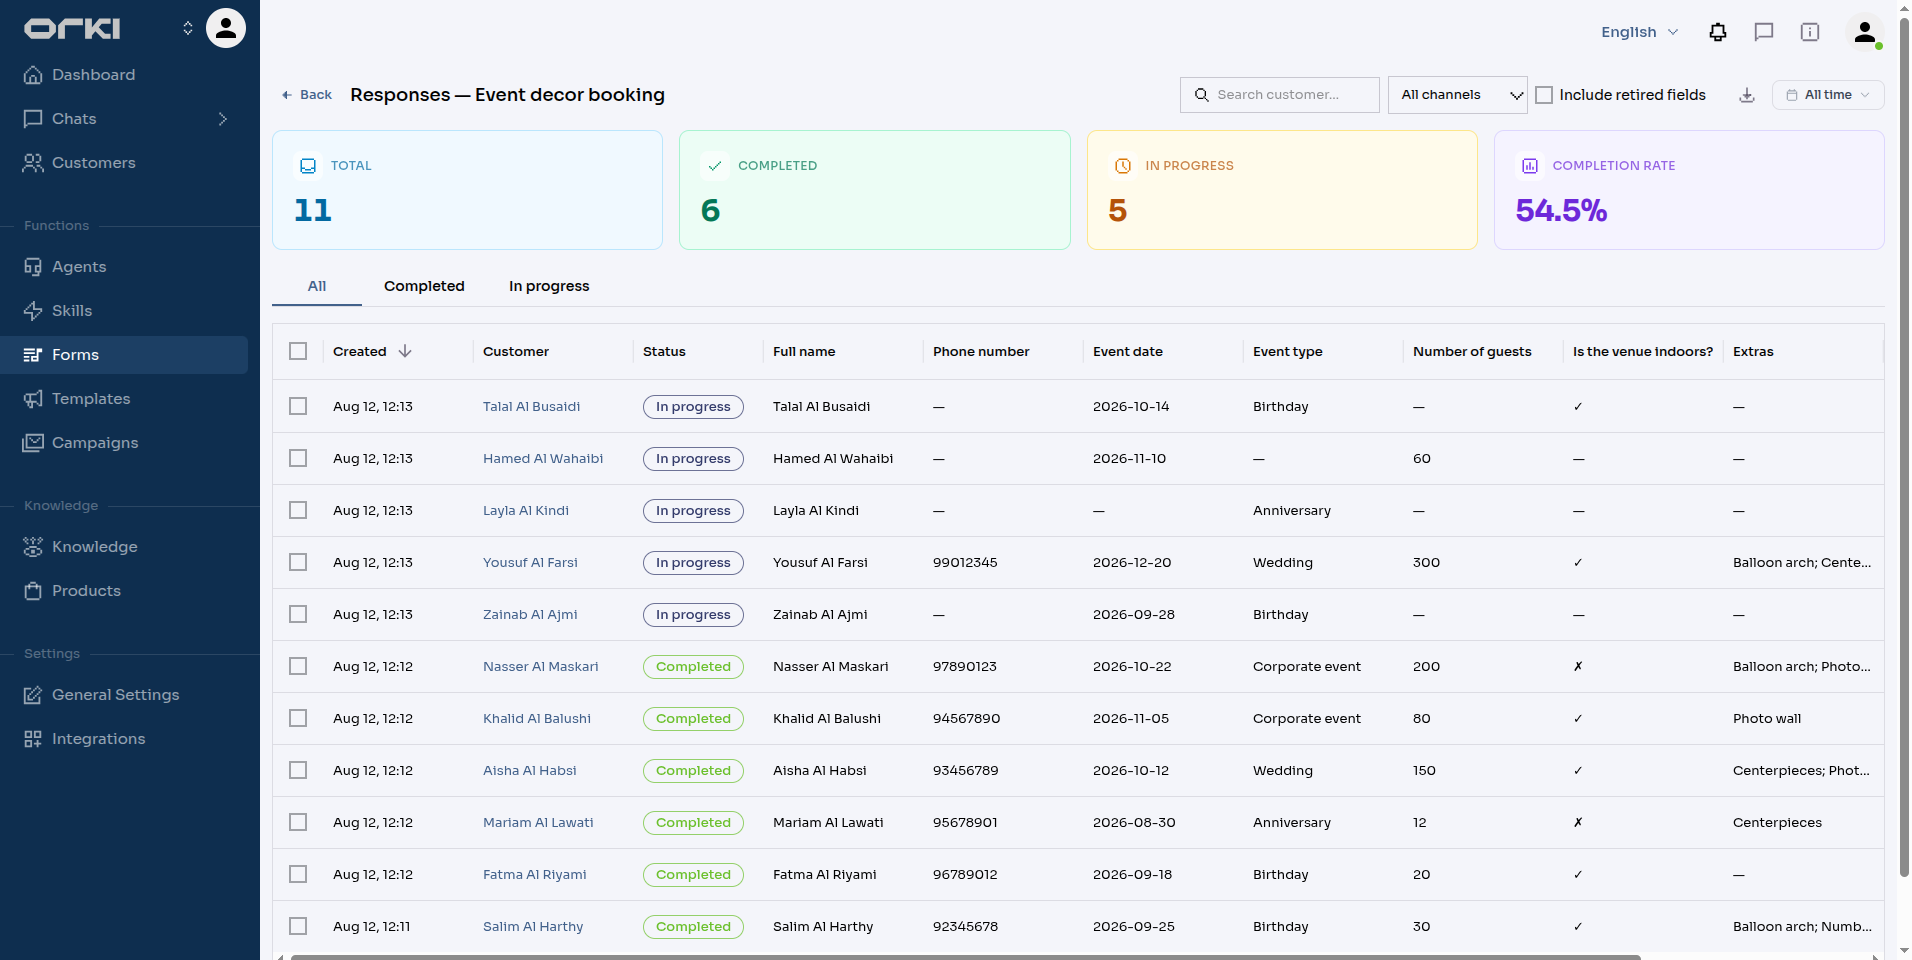Select the Forms icon in sidebar
The image size is (1912, 960).
(33, 355)
